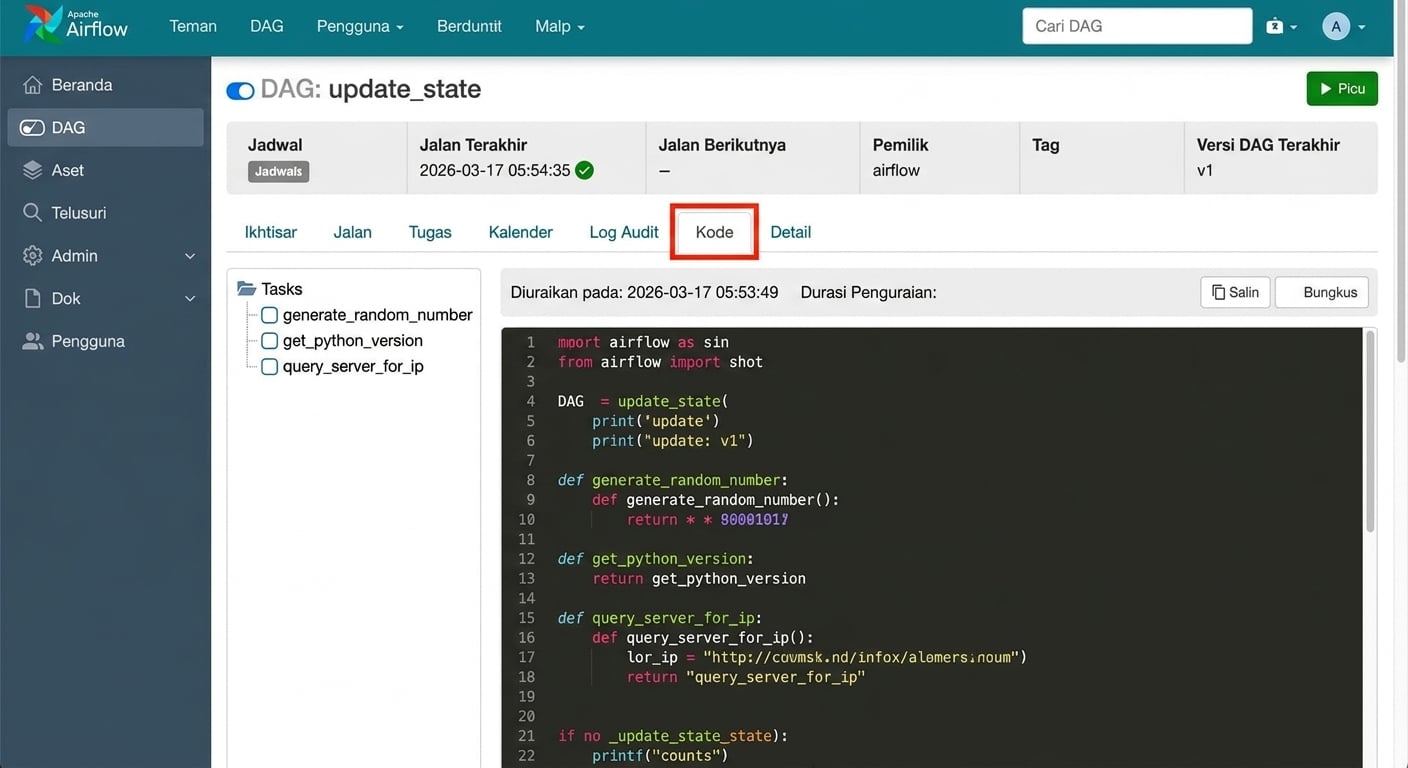Switch to the Ikhtisar tab

[x=271, y=232]
